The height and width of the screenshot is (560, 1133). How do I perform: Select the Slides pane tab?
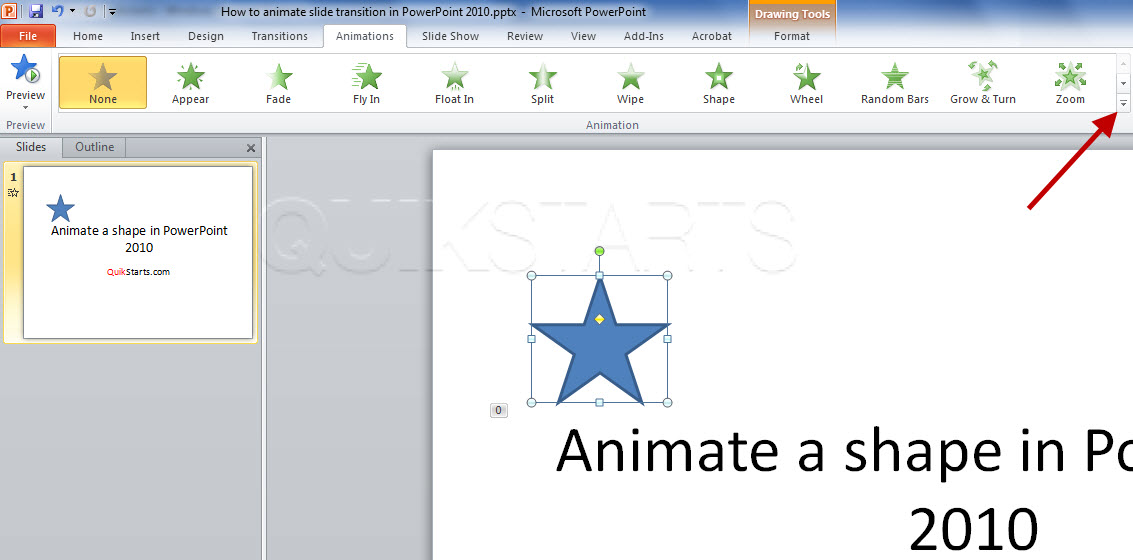pos(31,147)
